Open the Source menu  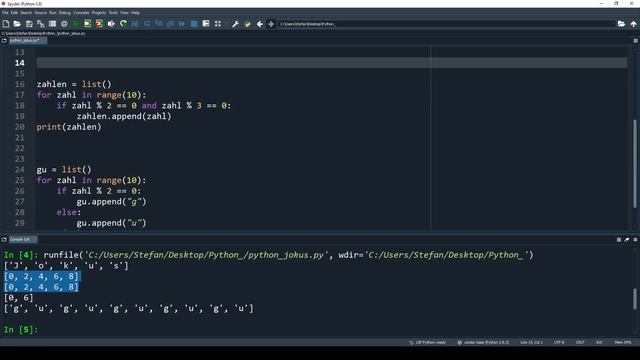tap(40, 13)
